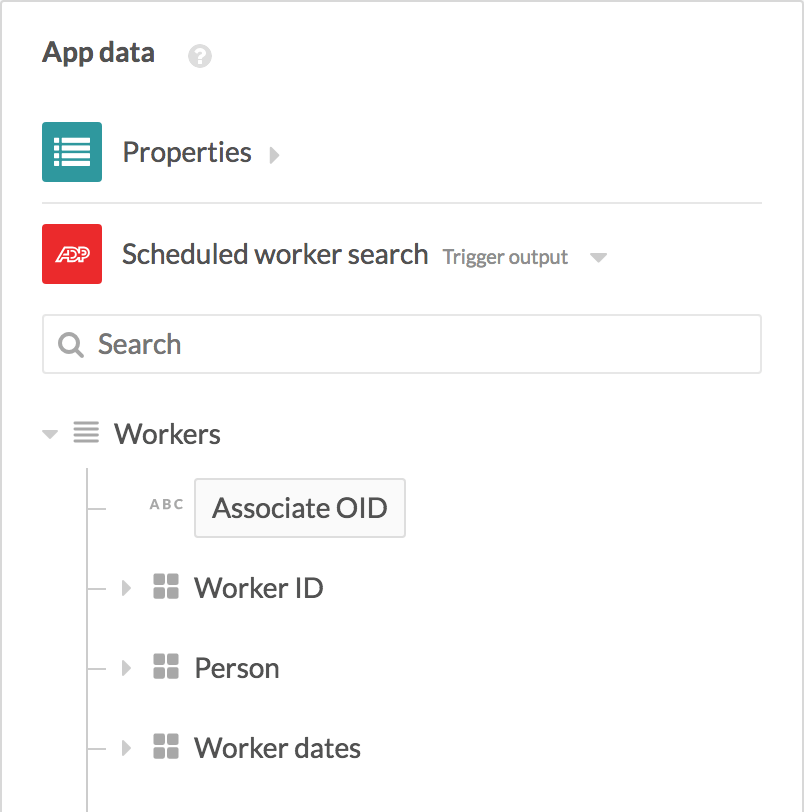Open the Properties section via its chevron
The height and width of the screenshot is (812, 804).
pyautogui.click(x=274, y=154)
